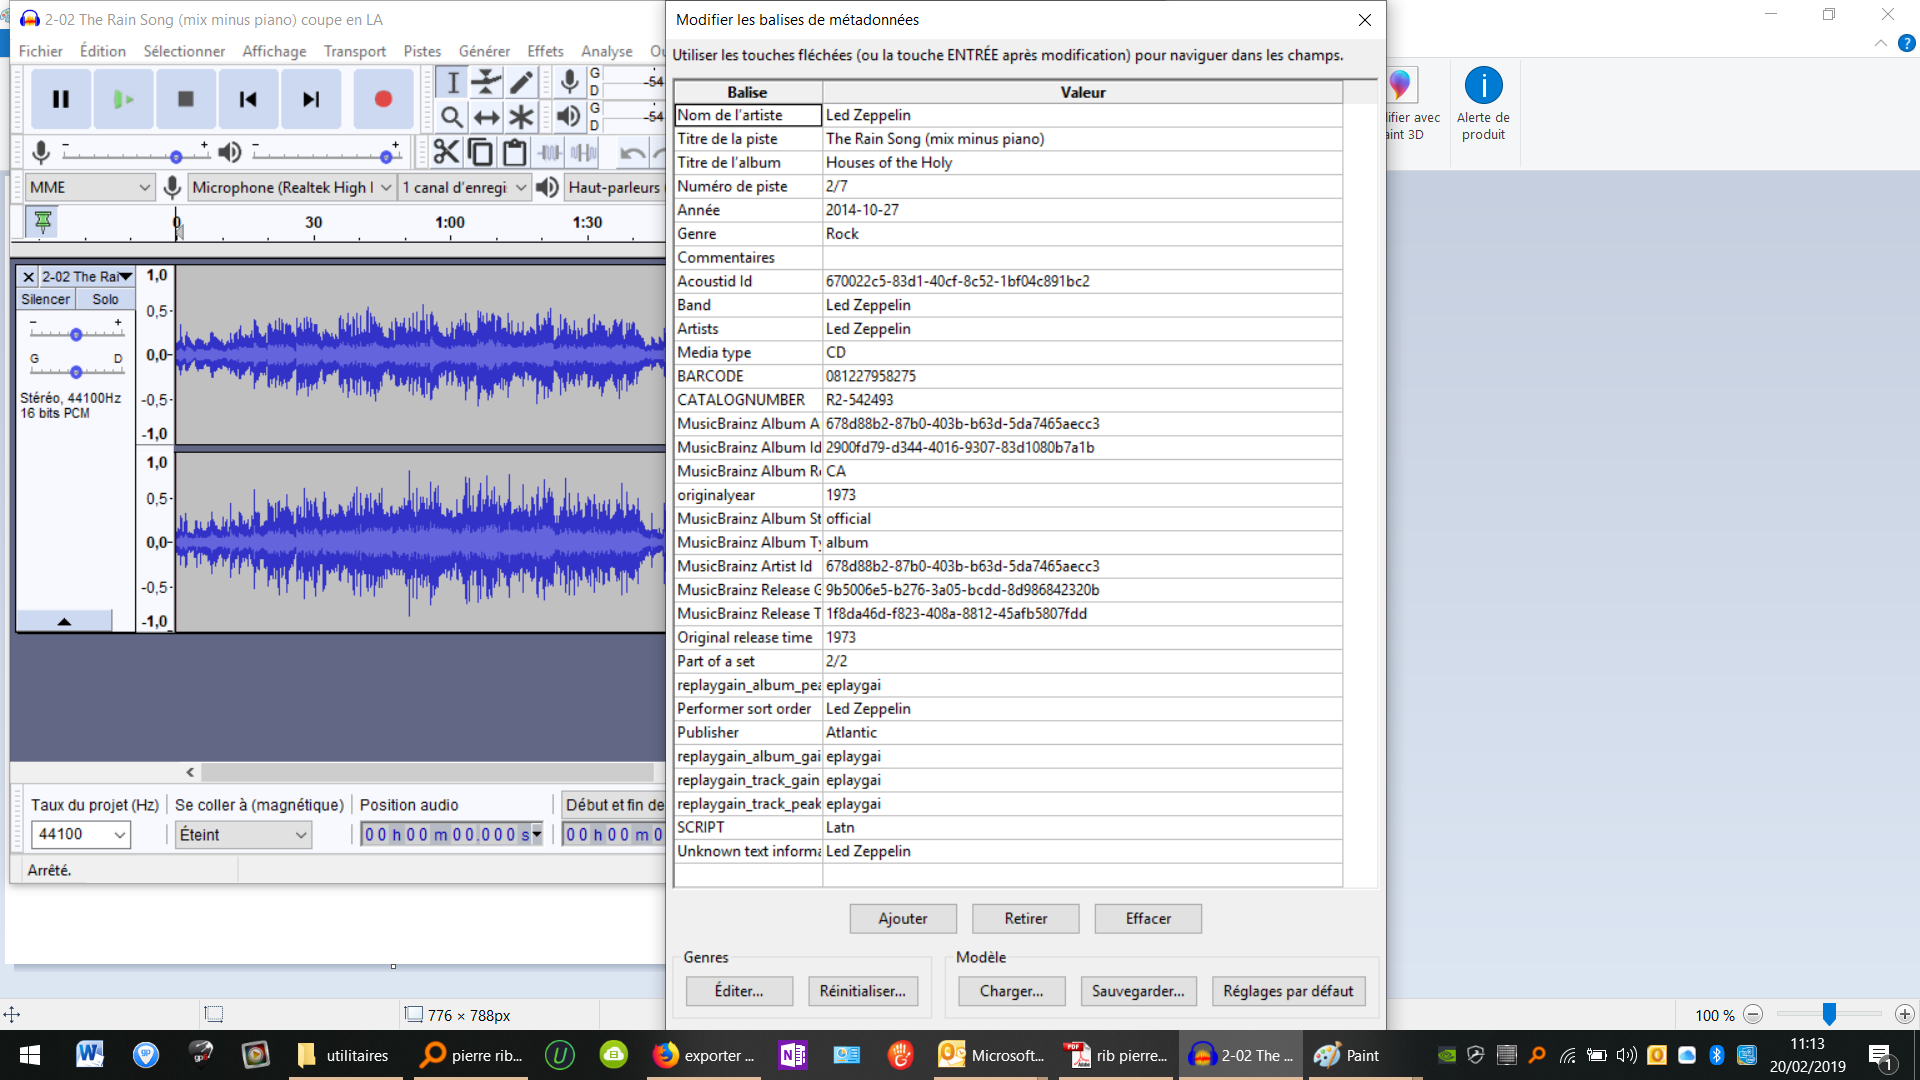Open the Sélectionner menu
Image resolution: width=1920 pixels, height=1080 pixels.
click(x=184, y=51)
